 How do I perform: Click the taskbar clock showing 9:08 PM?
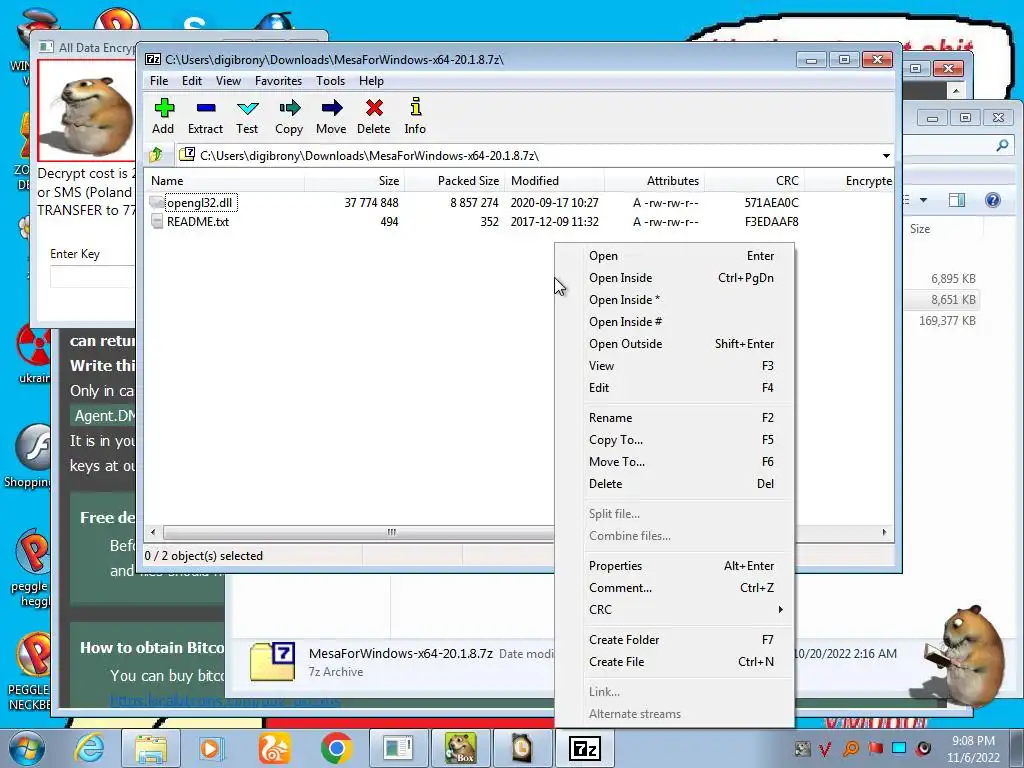click(x=973, y=748)
